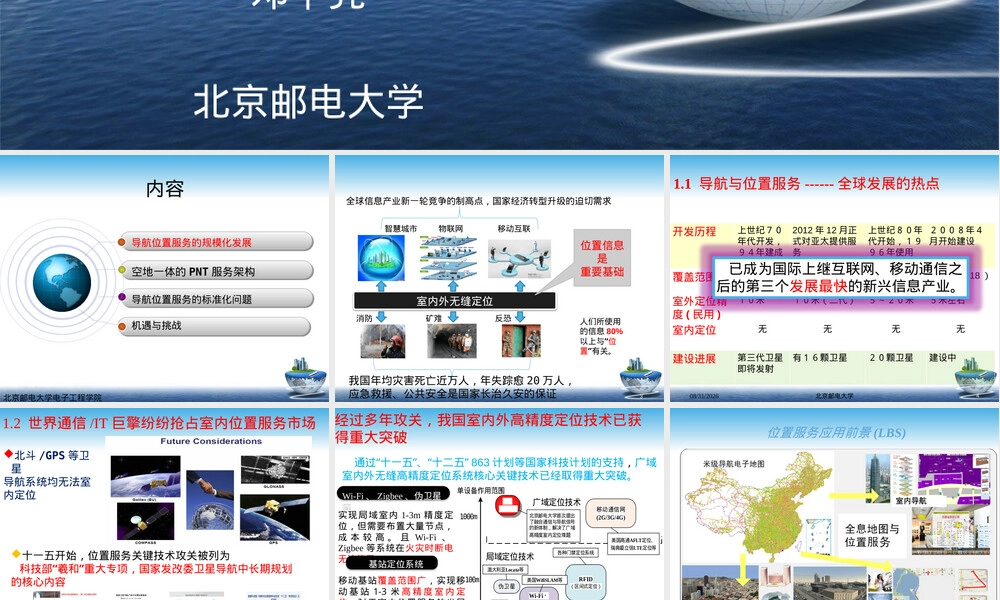This screenshot has width=1000, height=600.
Task: Click the RFID box in diagram
Action: 585,582
